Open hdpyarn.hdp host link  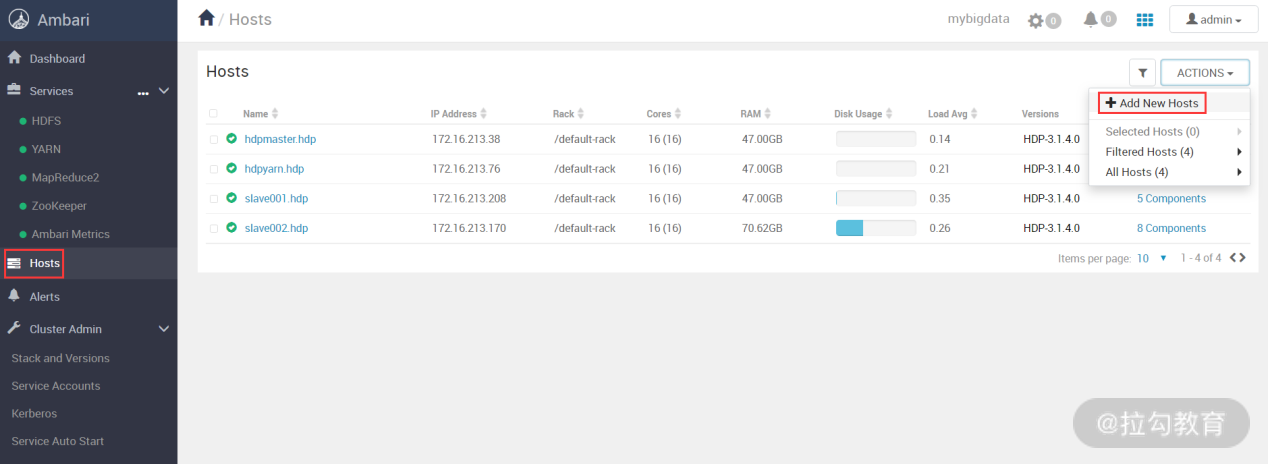(x=274, y=169)
